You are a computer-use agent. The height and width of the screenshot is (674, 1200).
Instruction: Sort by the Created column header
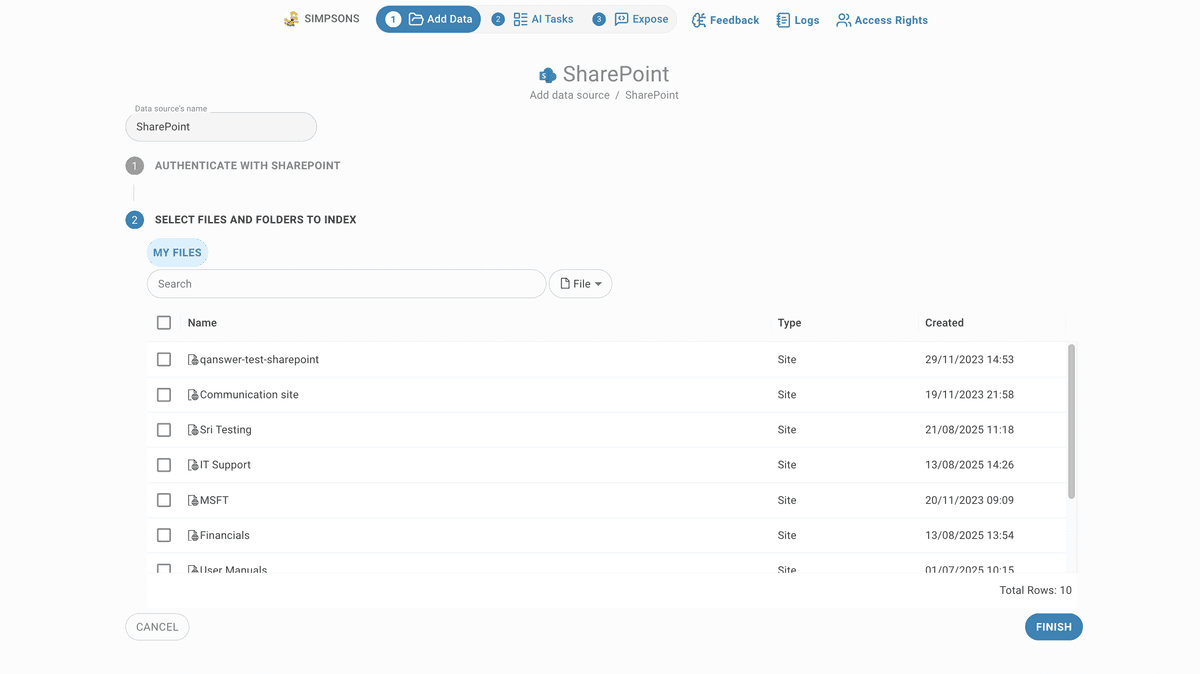[x=944, y=323]
